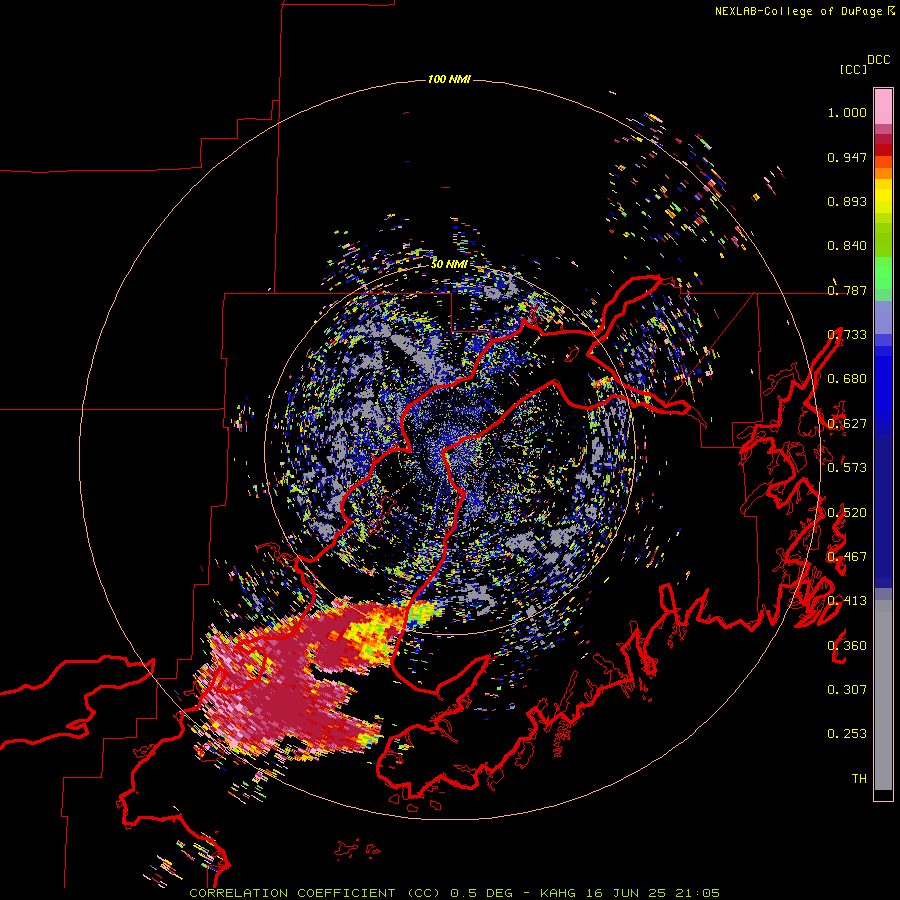Click the 0.893 value on color scale
Image resolution: width=900 pixels, height=900 pixels.
coord(847,201)
